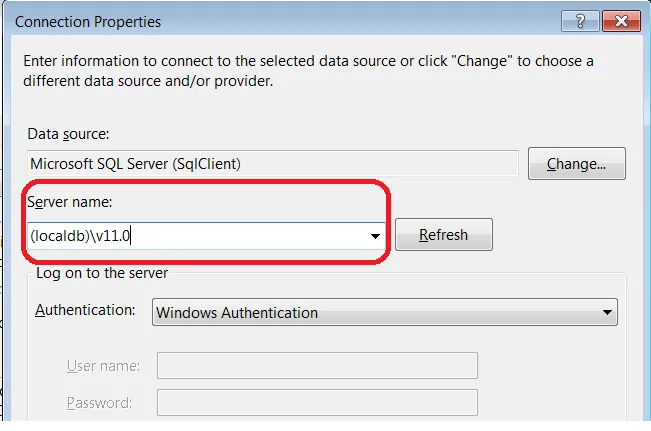The width and height of the screenshot is (651, 431).
Task: Click the question mark help button
Action: 582,20
